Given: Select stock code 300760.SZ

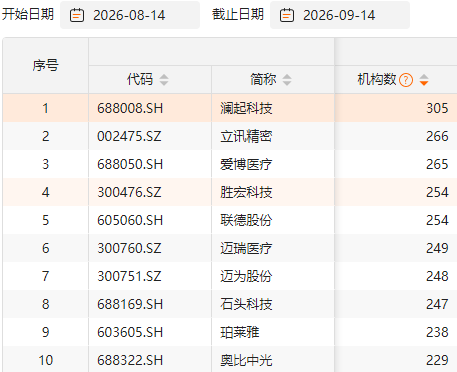Looking at the screenshot, I should [129, 248].
